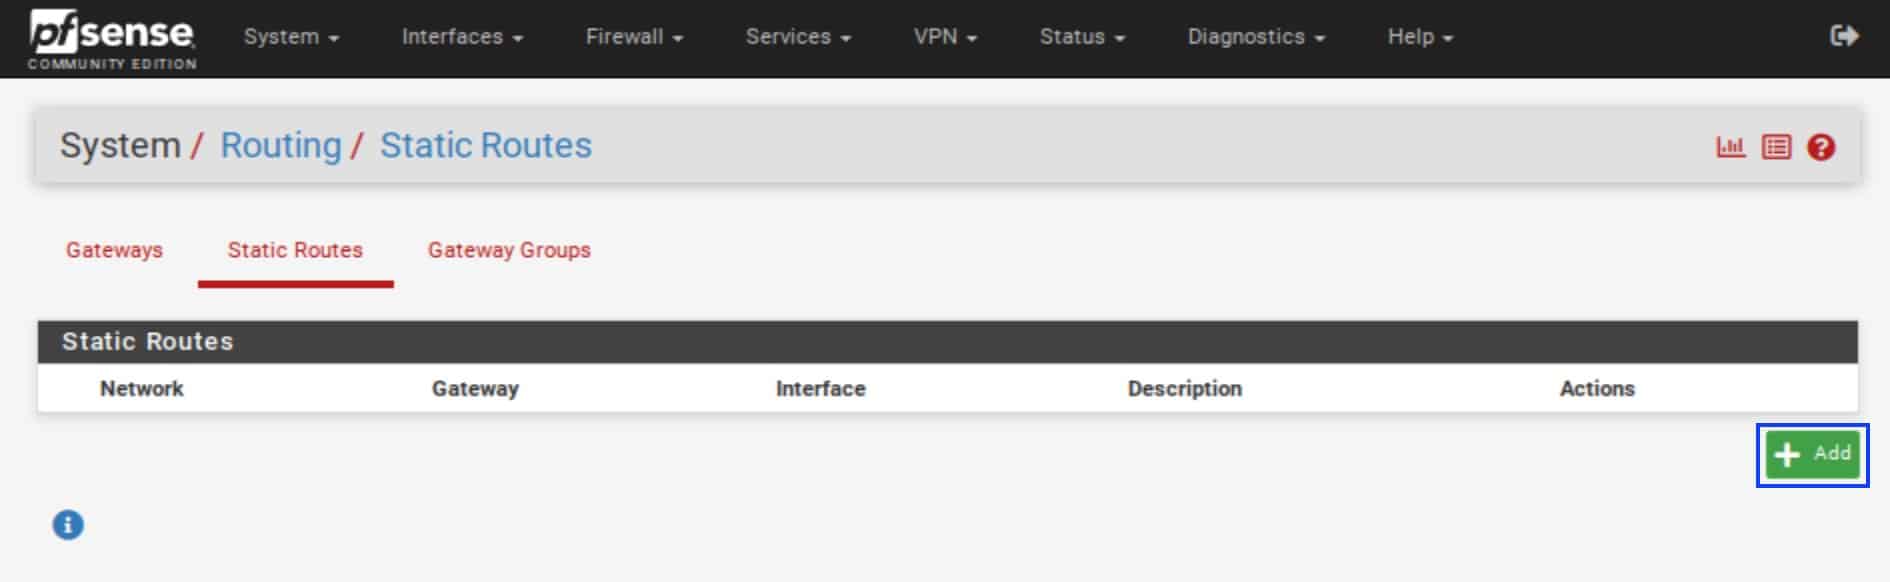1890x582 pixels.
Task: Show the blue info icon details
Action: pos(68,524)
